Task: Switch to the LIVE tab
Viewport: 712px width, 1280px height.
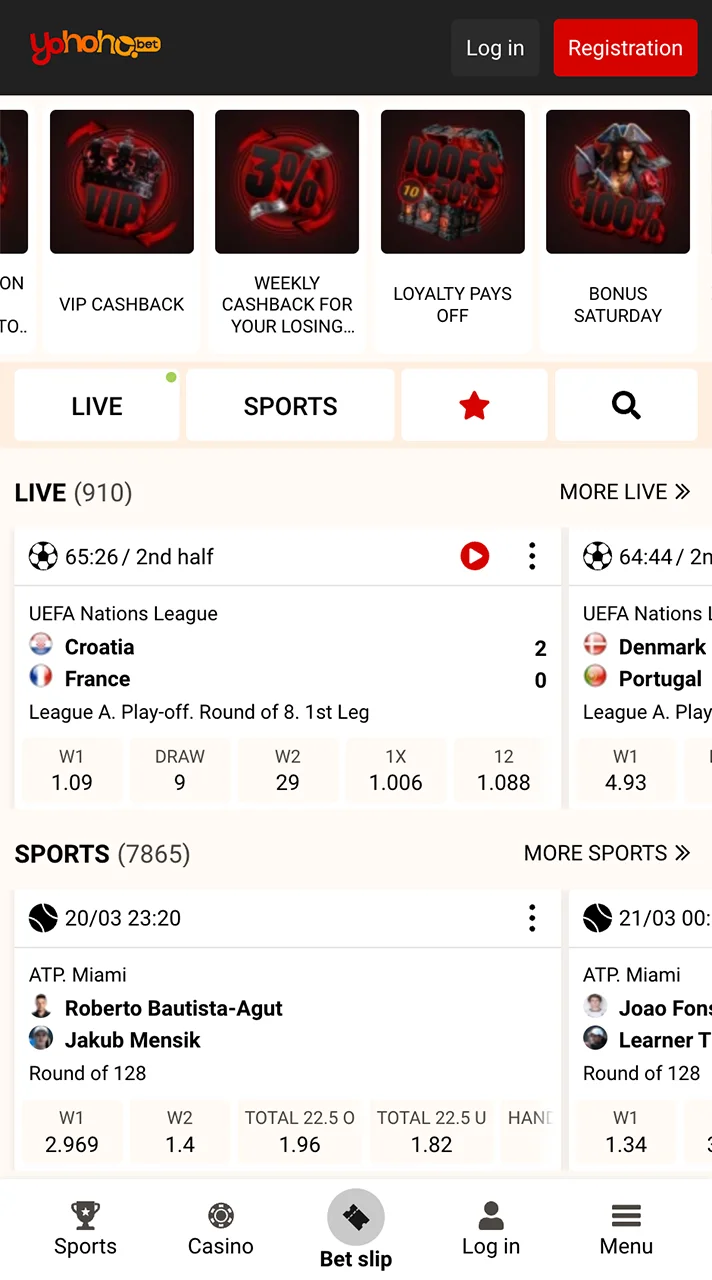Action: pyautogui.click(x=97, y=406)
